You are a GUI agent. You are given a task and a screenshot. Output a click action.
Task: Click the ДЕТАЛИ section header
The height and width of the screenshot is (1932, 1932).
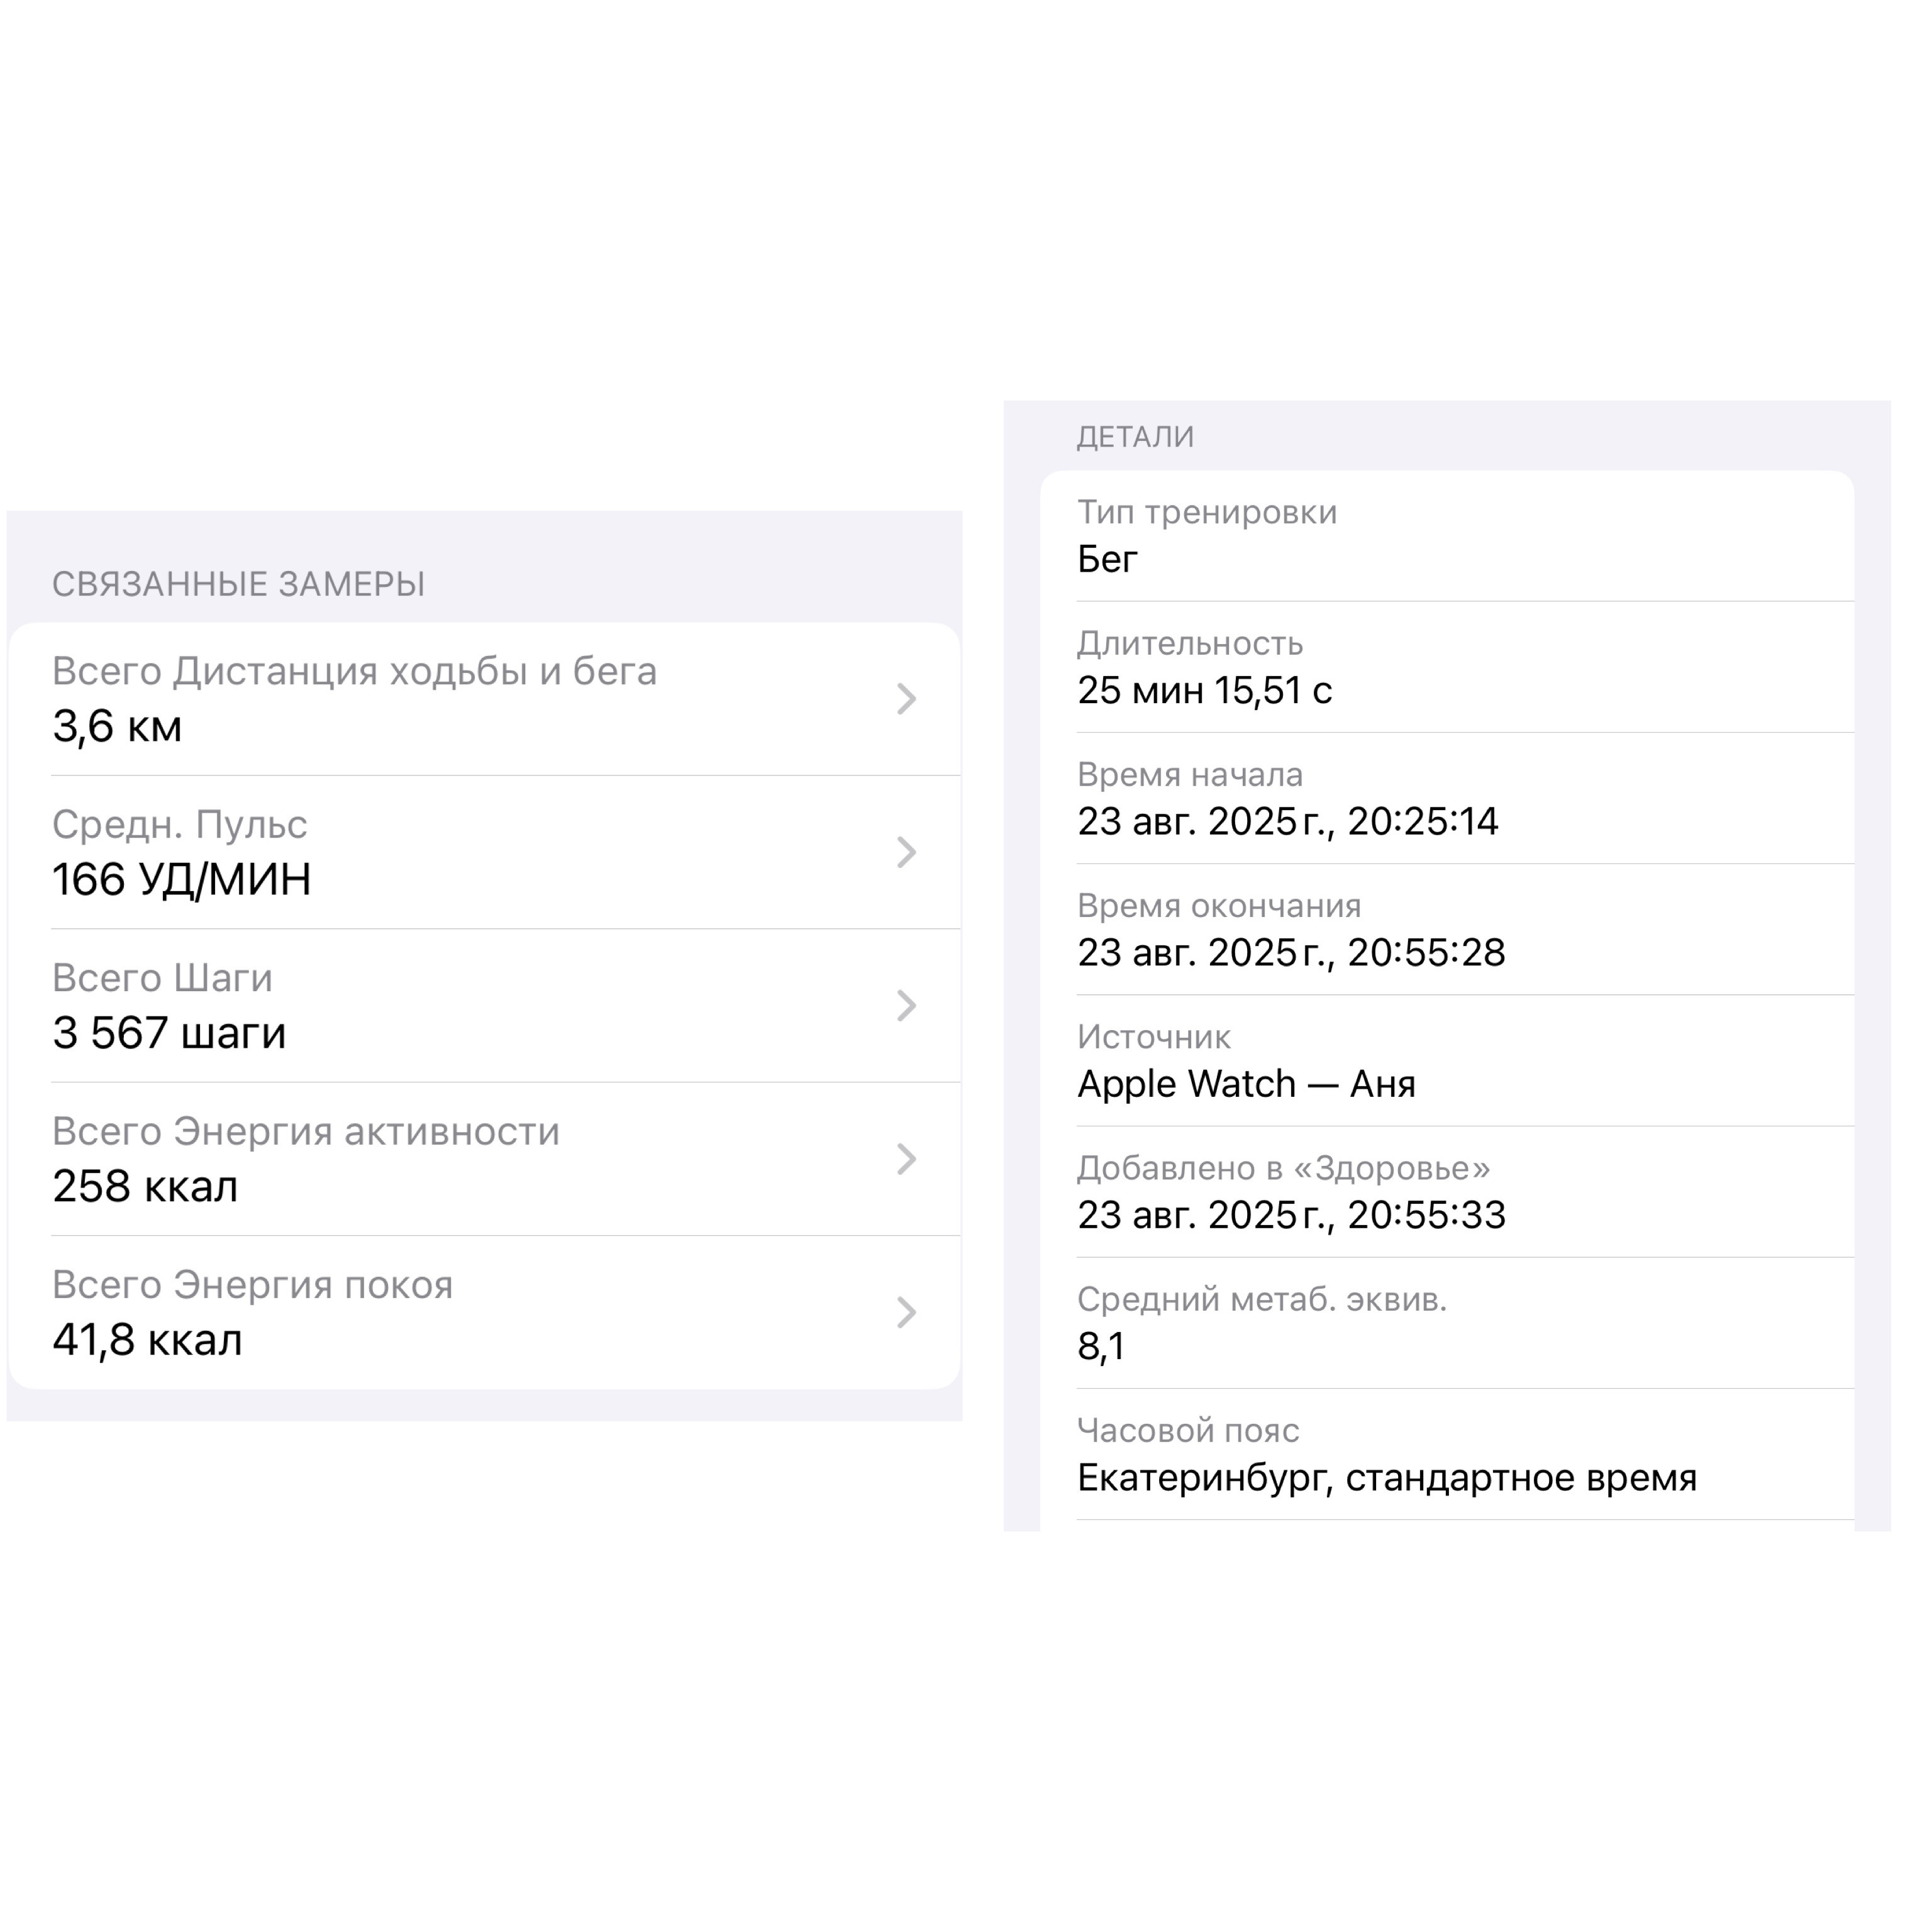pyautogui.click(x=1135, y=437)
